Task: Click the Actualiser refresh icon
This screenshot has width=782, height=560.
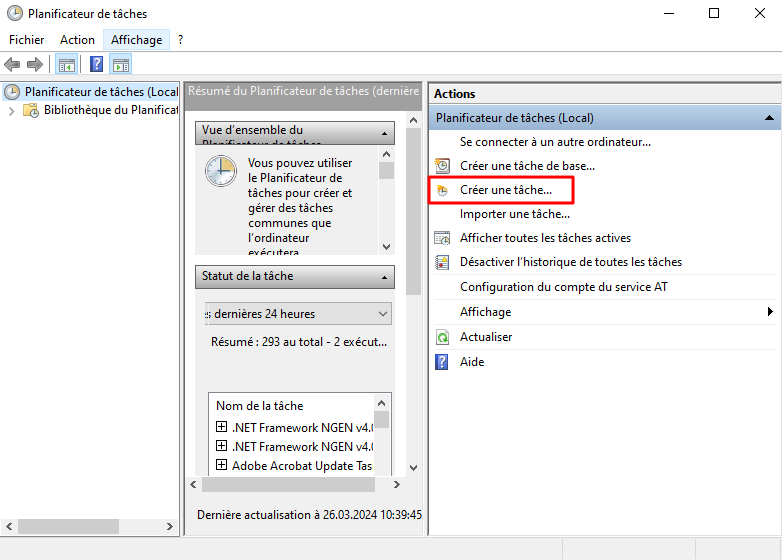Action: (443, 337)
